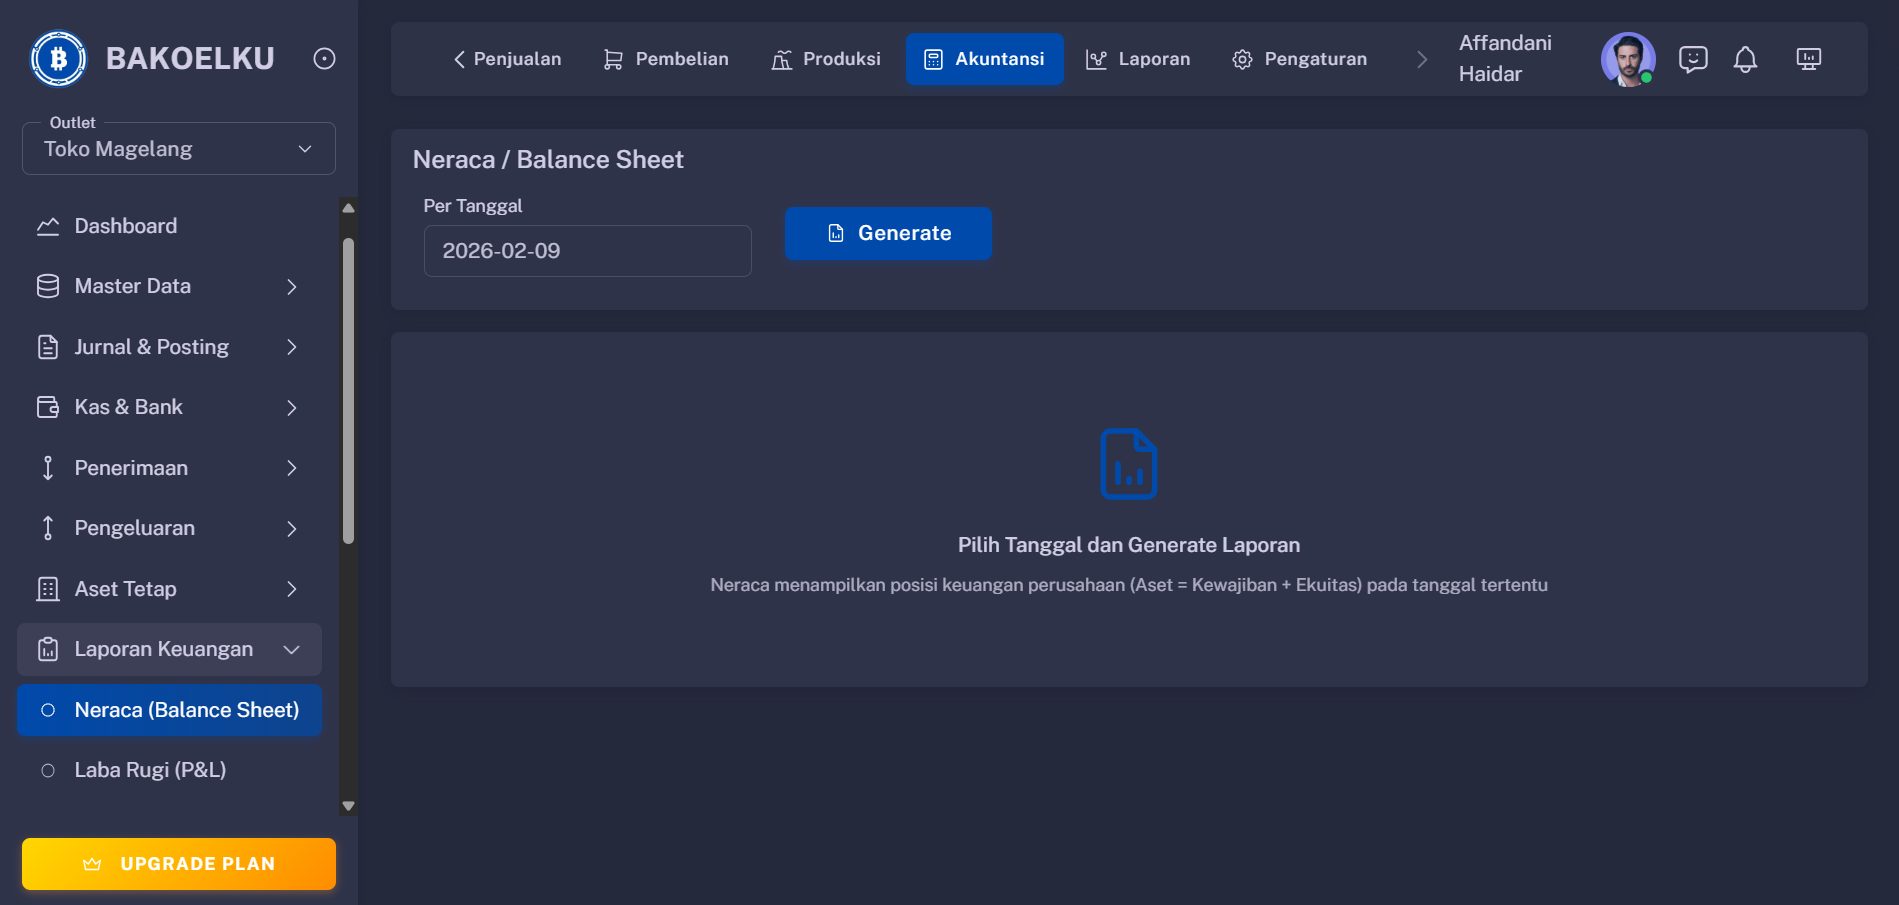Open the Aset Tetap module icon
Screen dimensions: 1899x905
47,589
